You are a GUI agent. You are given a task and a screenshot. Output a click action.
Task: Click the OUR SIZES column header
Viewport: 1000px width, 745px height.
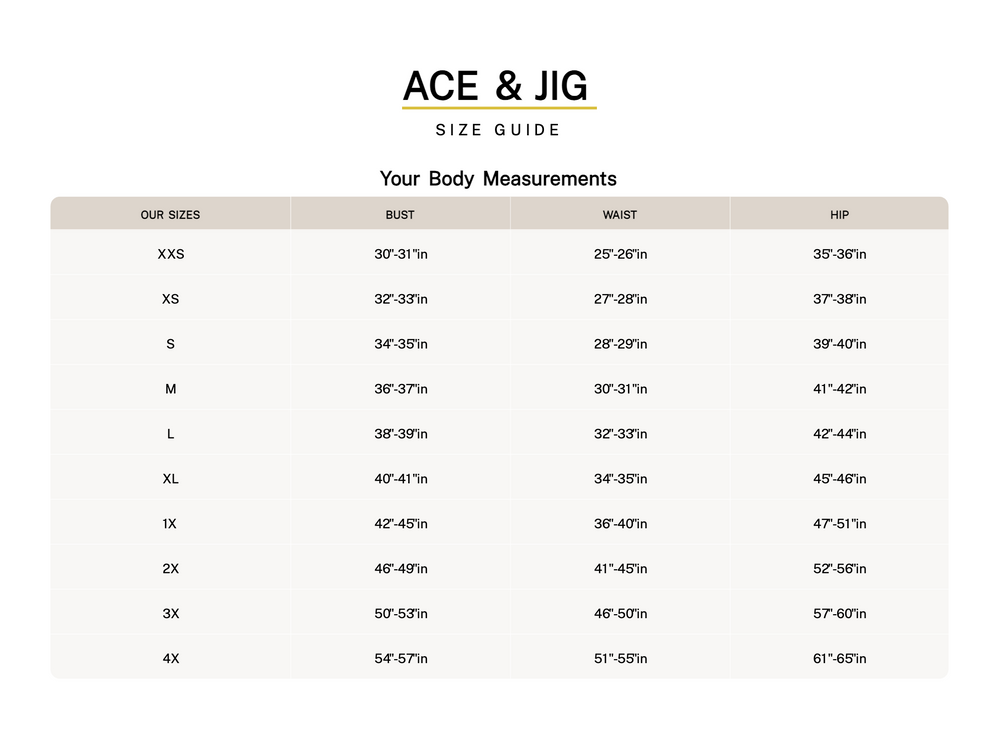170,215
